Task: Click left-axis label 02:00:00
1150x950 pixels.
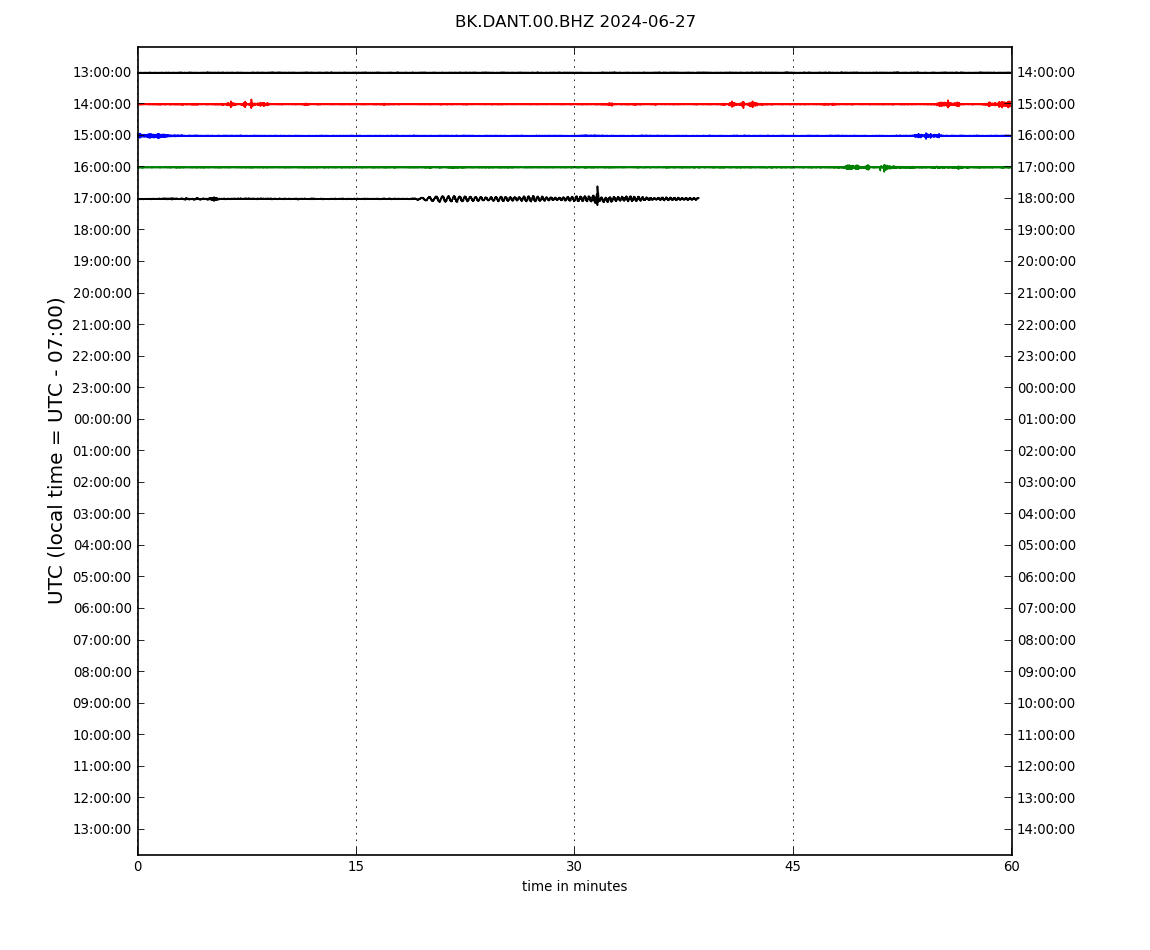Action: coord(102,483)
